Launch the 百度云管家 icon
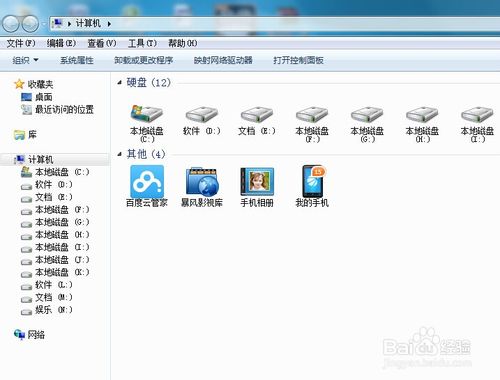The height and width of the screenshot is (380, 500). pyautogui.click(x=147, y=186)
